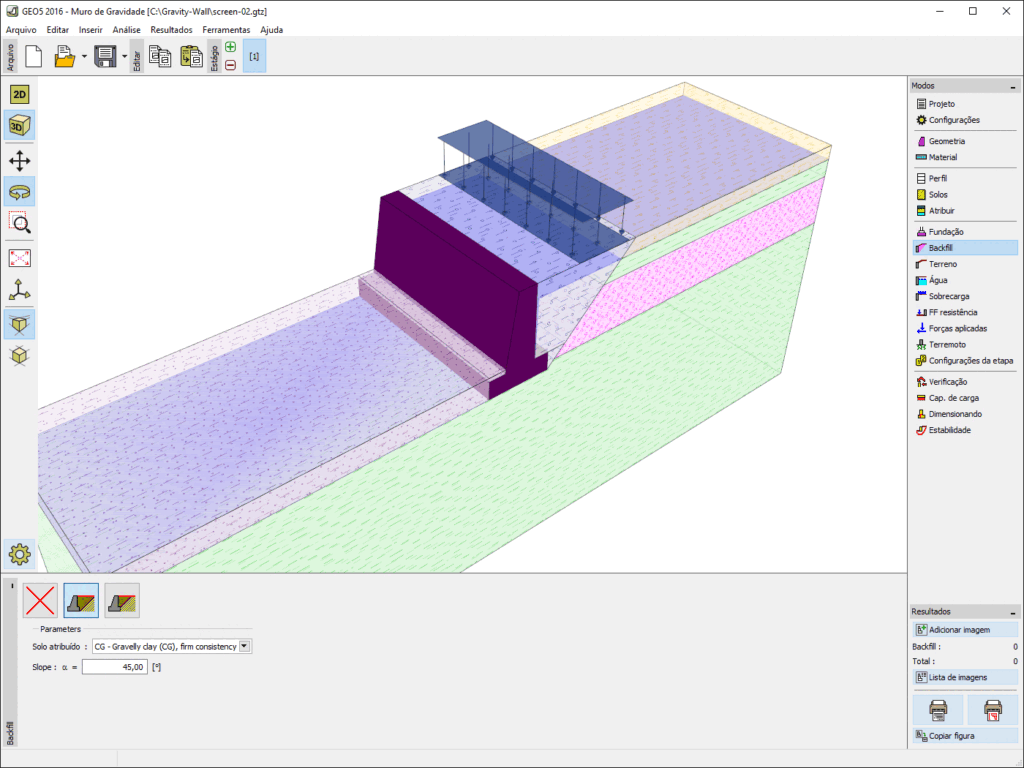
Task: Select Terreno mode
Action: point(965,264)
